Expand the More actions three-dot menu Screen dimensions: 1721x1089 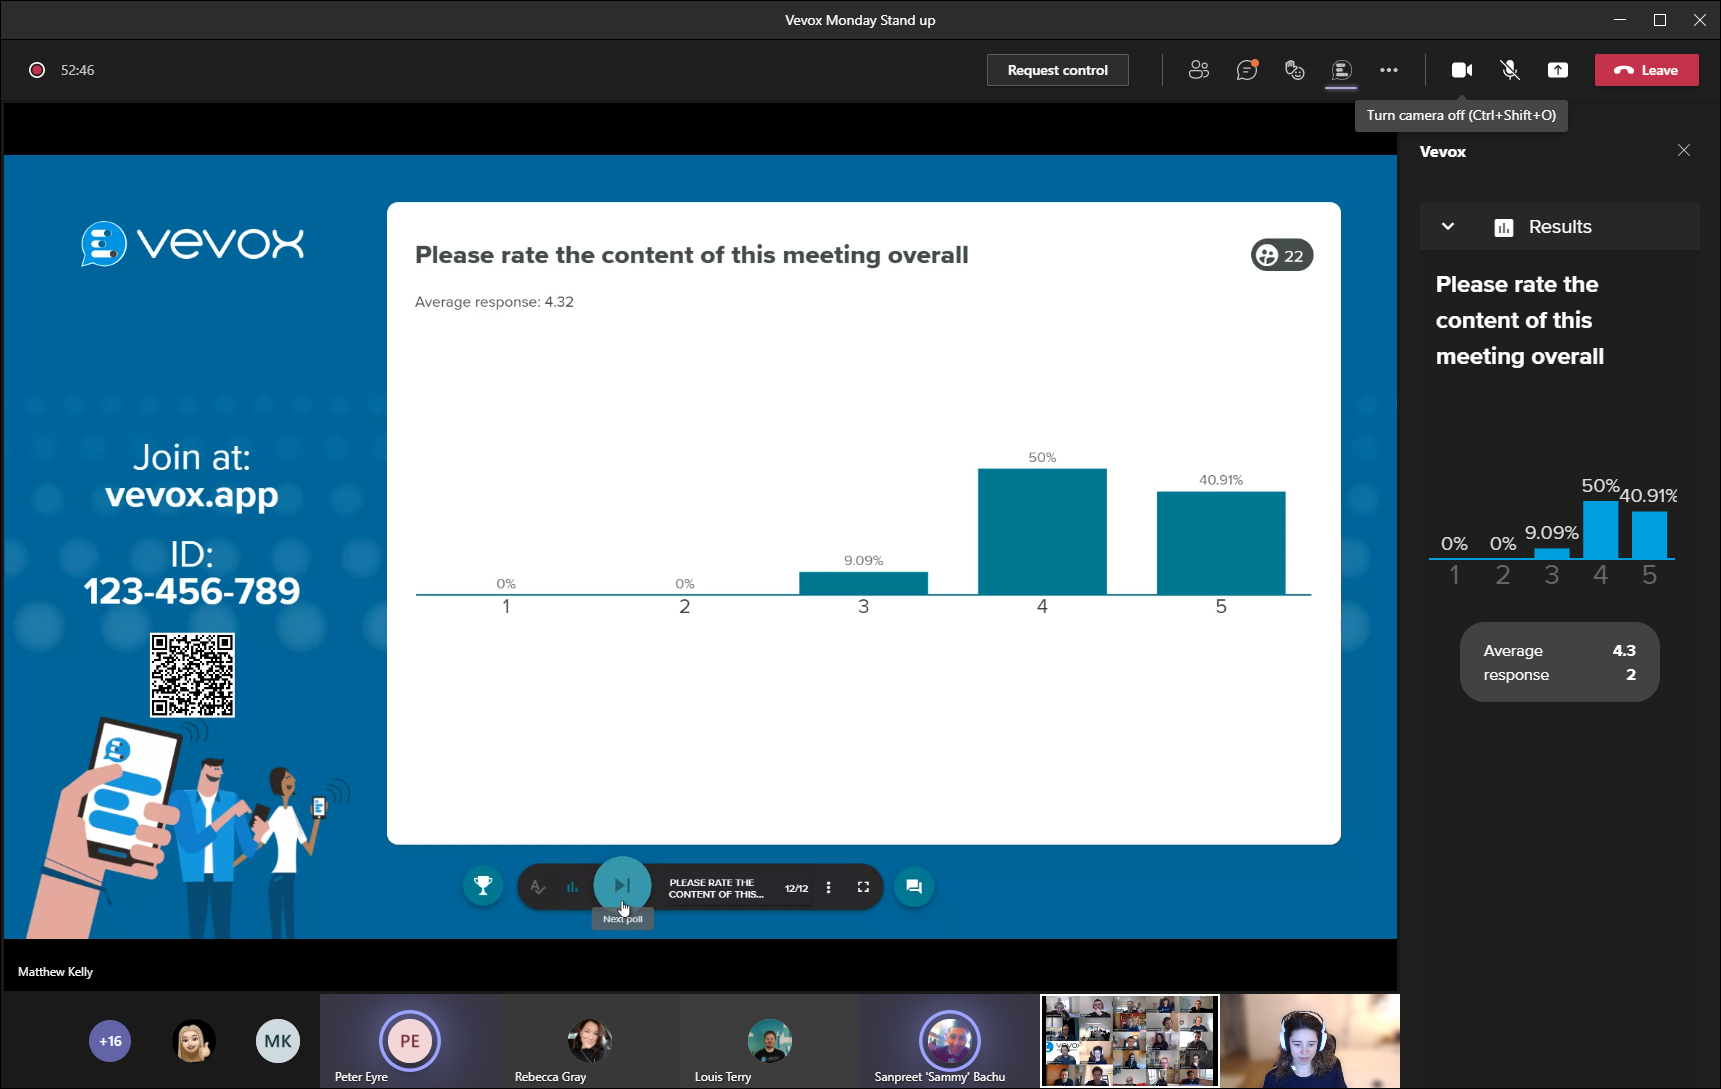click(x=1389, y=70)
